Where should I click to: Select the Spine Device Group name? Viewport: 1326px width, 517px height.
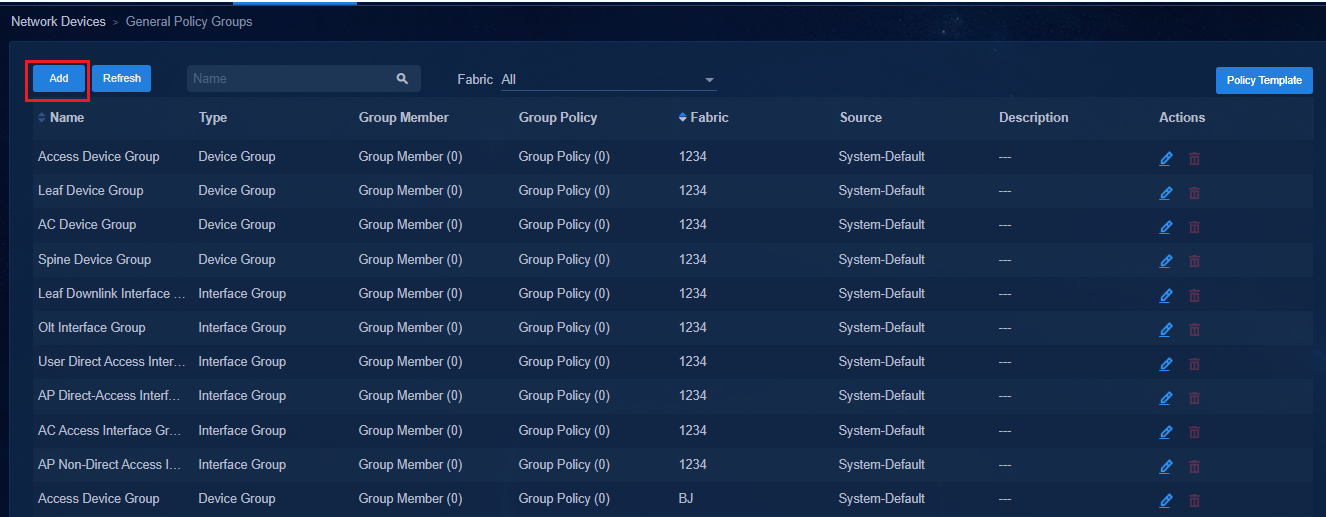94,259
